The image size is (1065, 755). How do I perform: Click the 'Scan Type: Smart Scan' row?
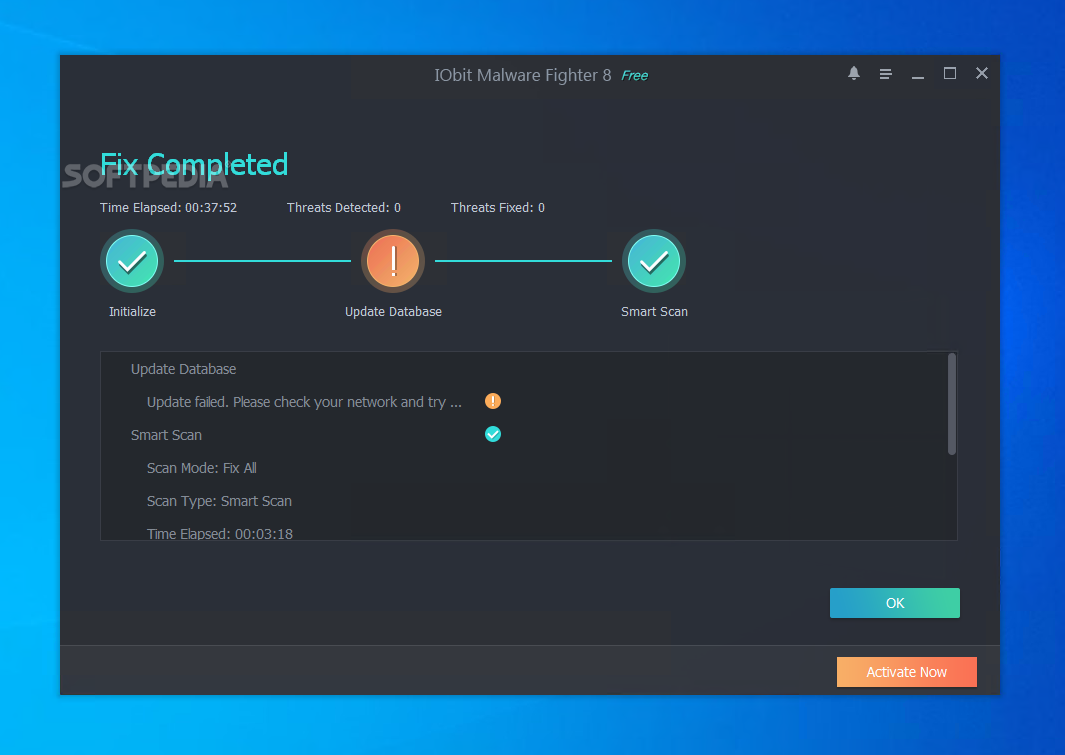(x=219, y=501)
